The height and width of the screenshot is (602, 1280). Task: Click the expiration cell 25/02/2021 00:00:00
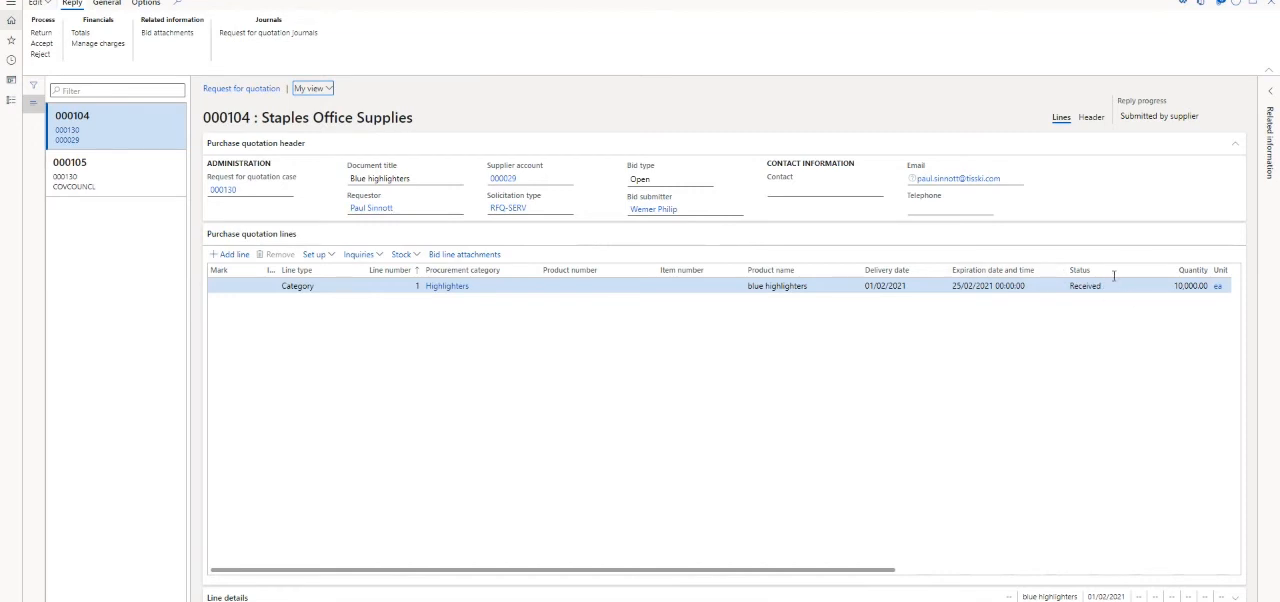click(988, 286)
